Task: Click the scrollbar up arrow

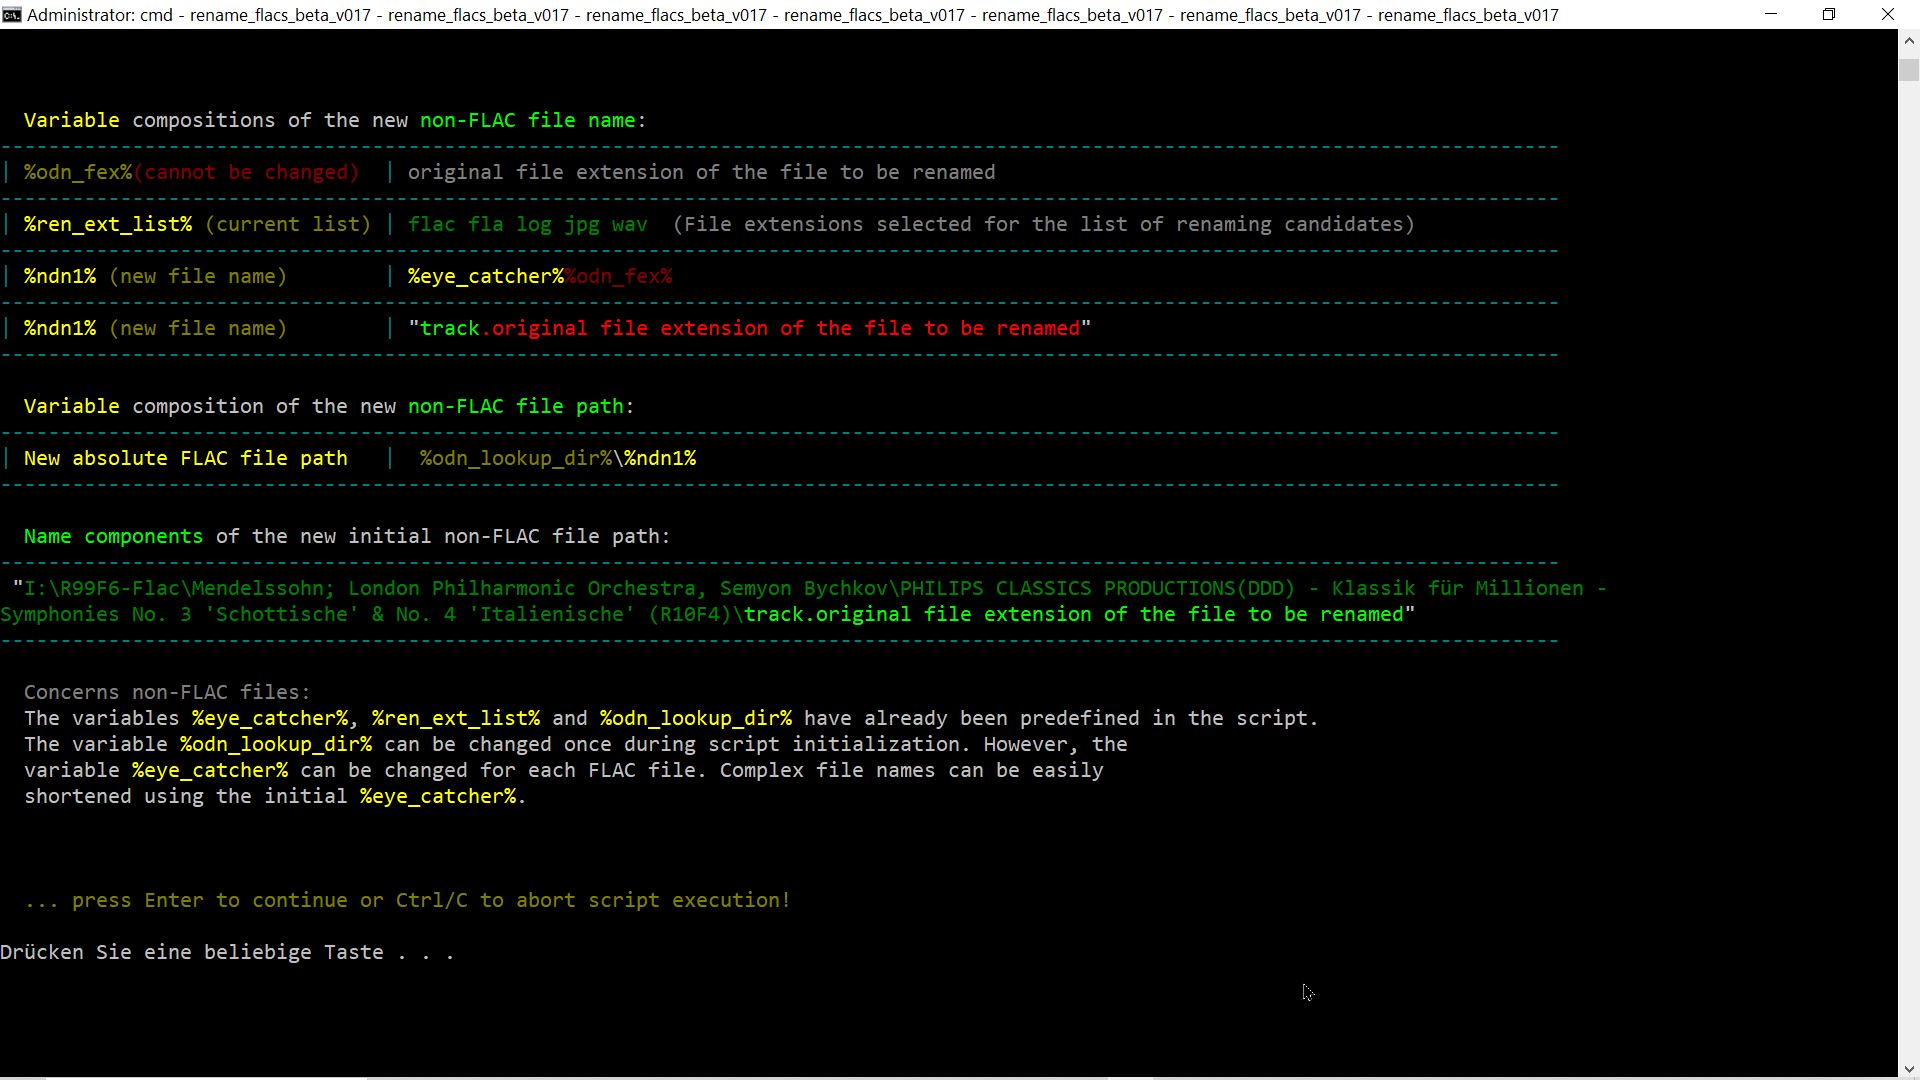Action: [1908, 41]
